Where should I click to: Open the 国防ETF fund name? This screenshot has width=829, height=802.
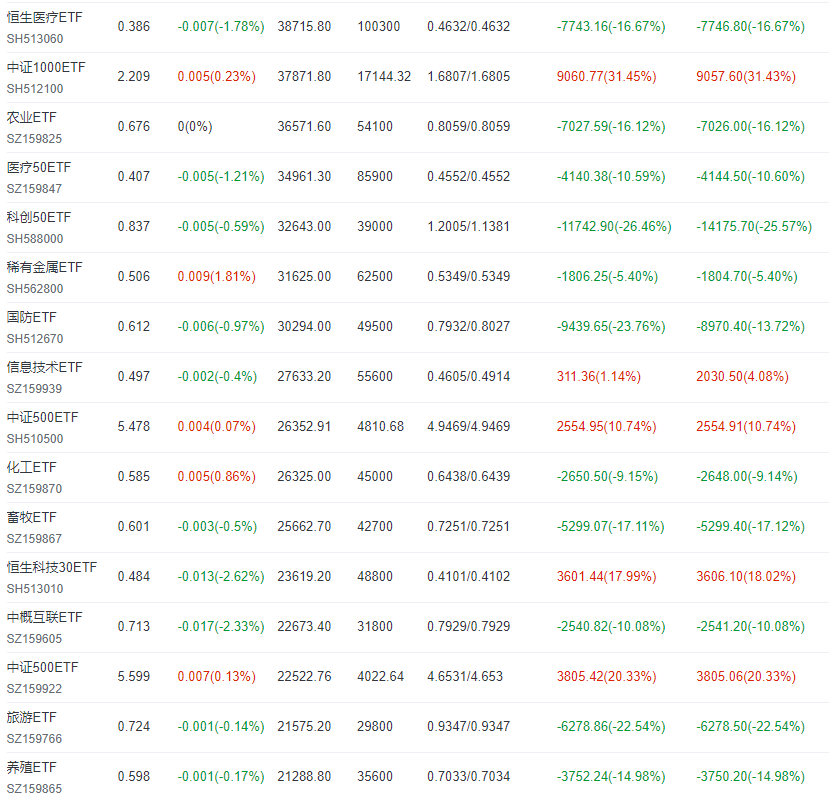coord(31,317)
